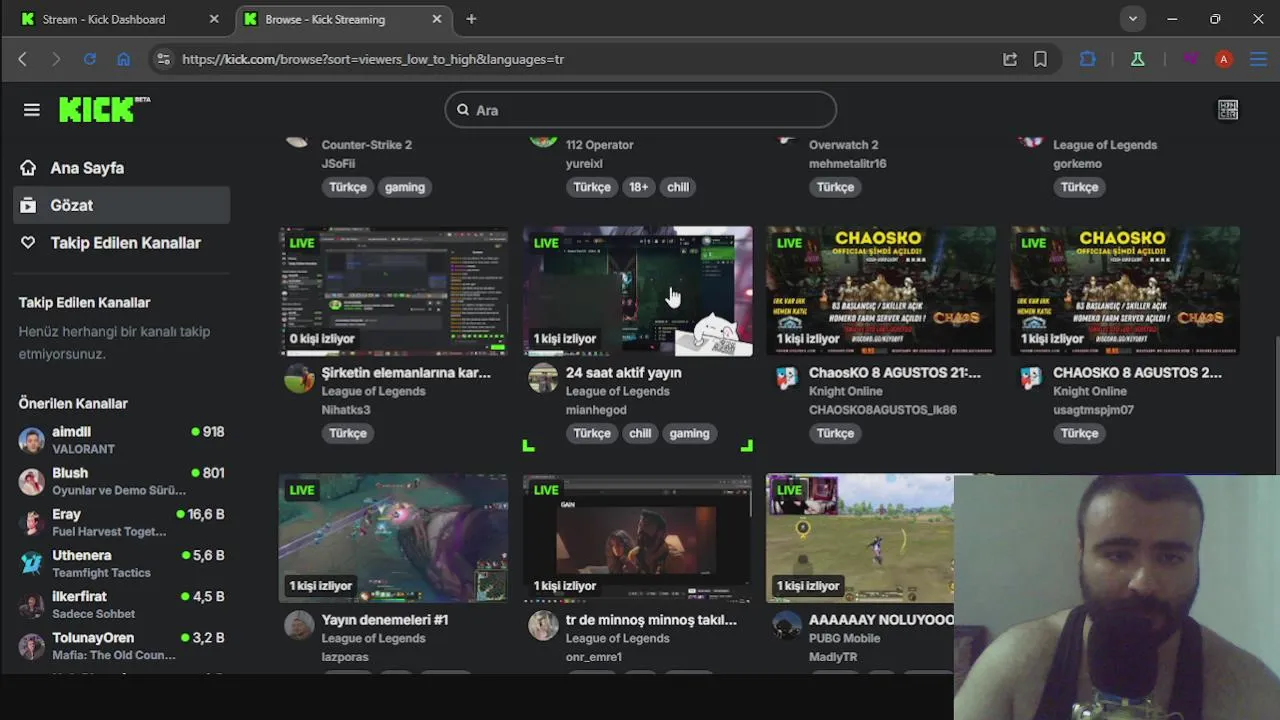The image size is (1280, 720).
Task: Open new browser tab with plus
Action: point(471,19)
